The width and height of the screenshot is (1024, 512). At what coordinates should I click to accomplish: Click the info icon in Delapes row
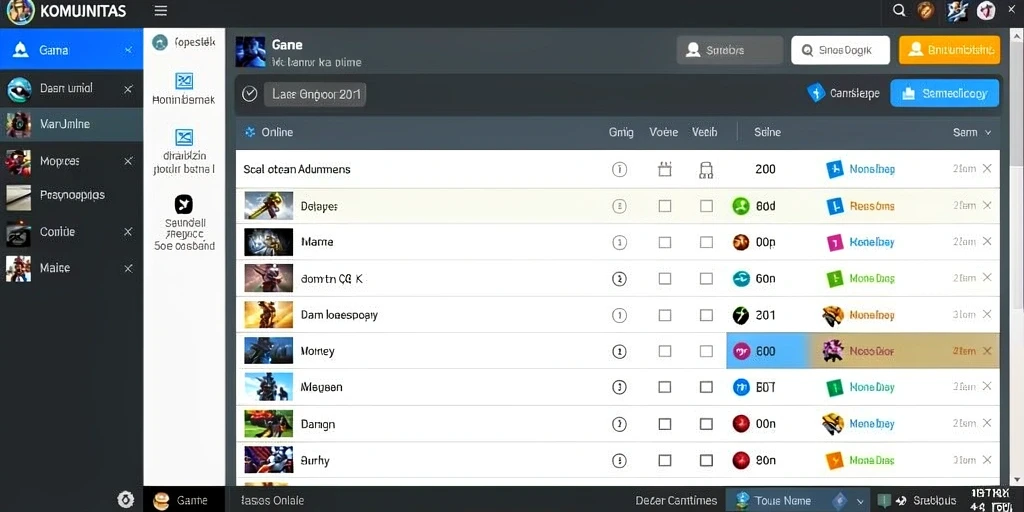tap(619, 206)
